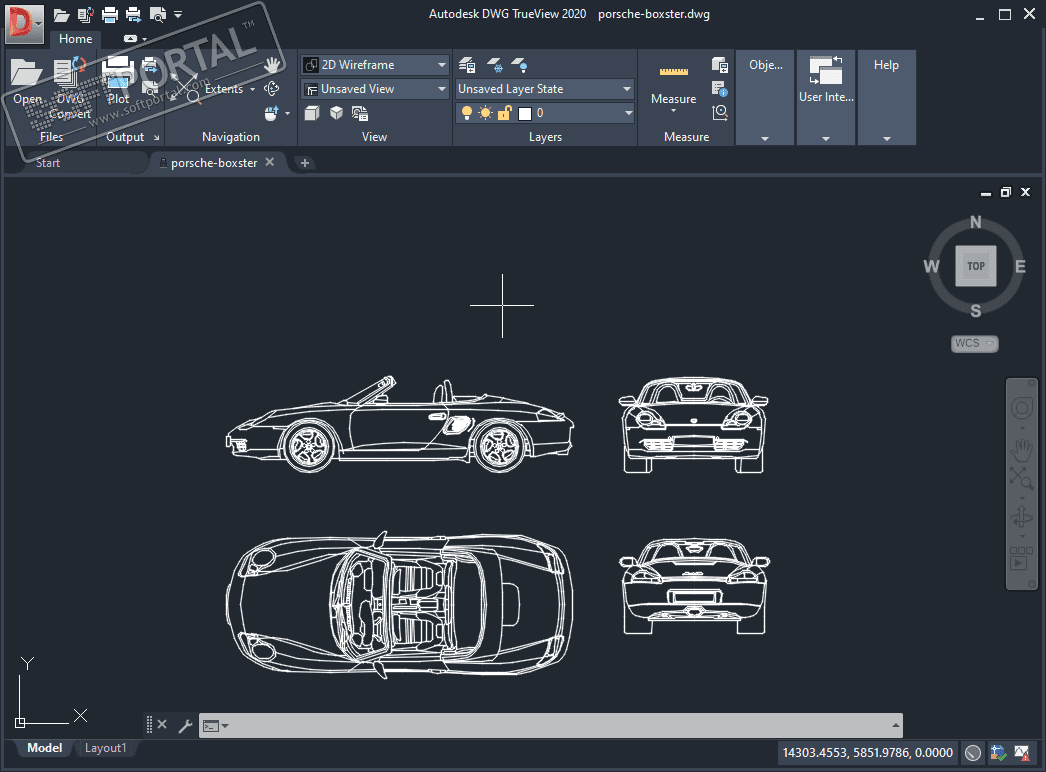Open the Unsaved Layer State dropdown
The width and height of the screenshot is (1046, 772).
click(544, 89)
